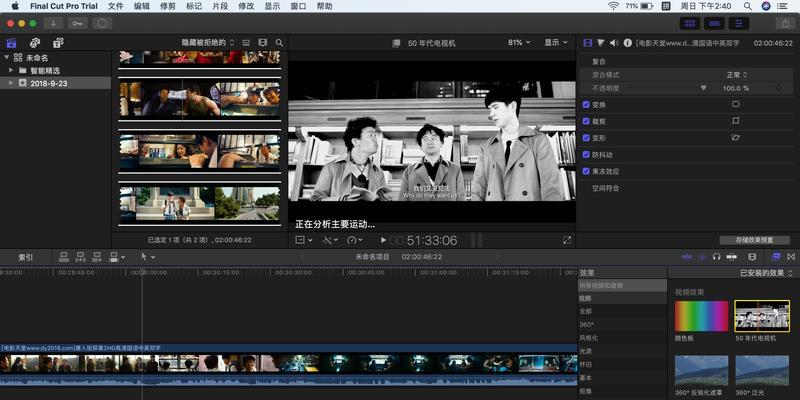Open the Background Tasks circle icon
Screen dimensions: 800x400
[102, 23]
